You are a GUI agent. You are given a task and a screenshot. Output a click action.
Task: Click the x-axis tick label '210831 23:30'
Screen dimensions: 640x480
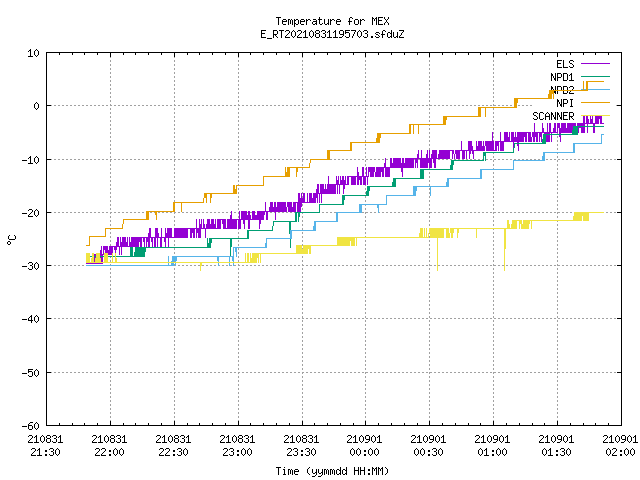click(301, 446)
